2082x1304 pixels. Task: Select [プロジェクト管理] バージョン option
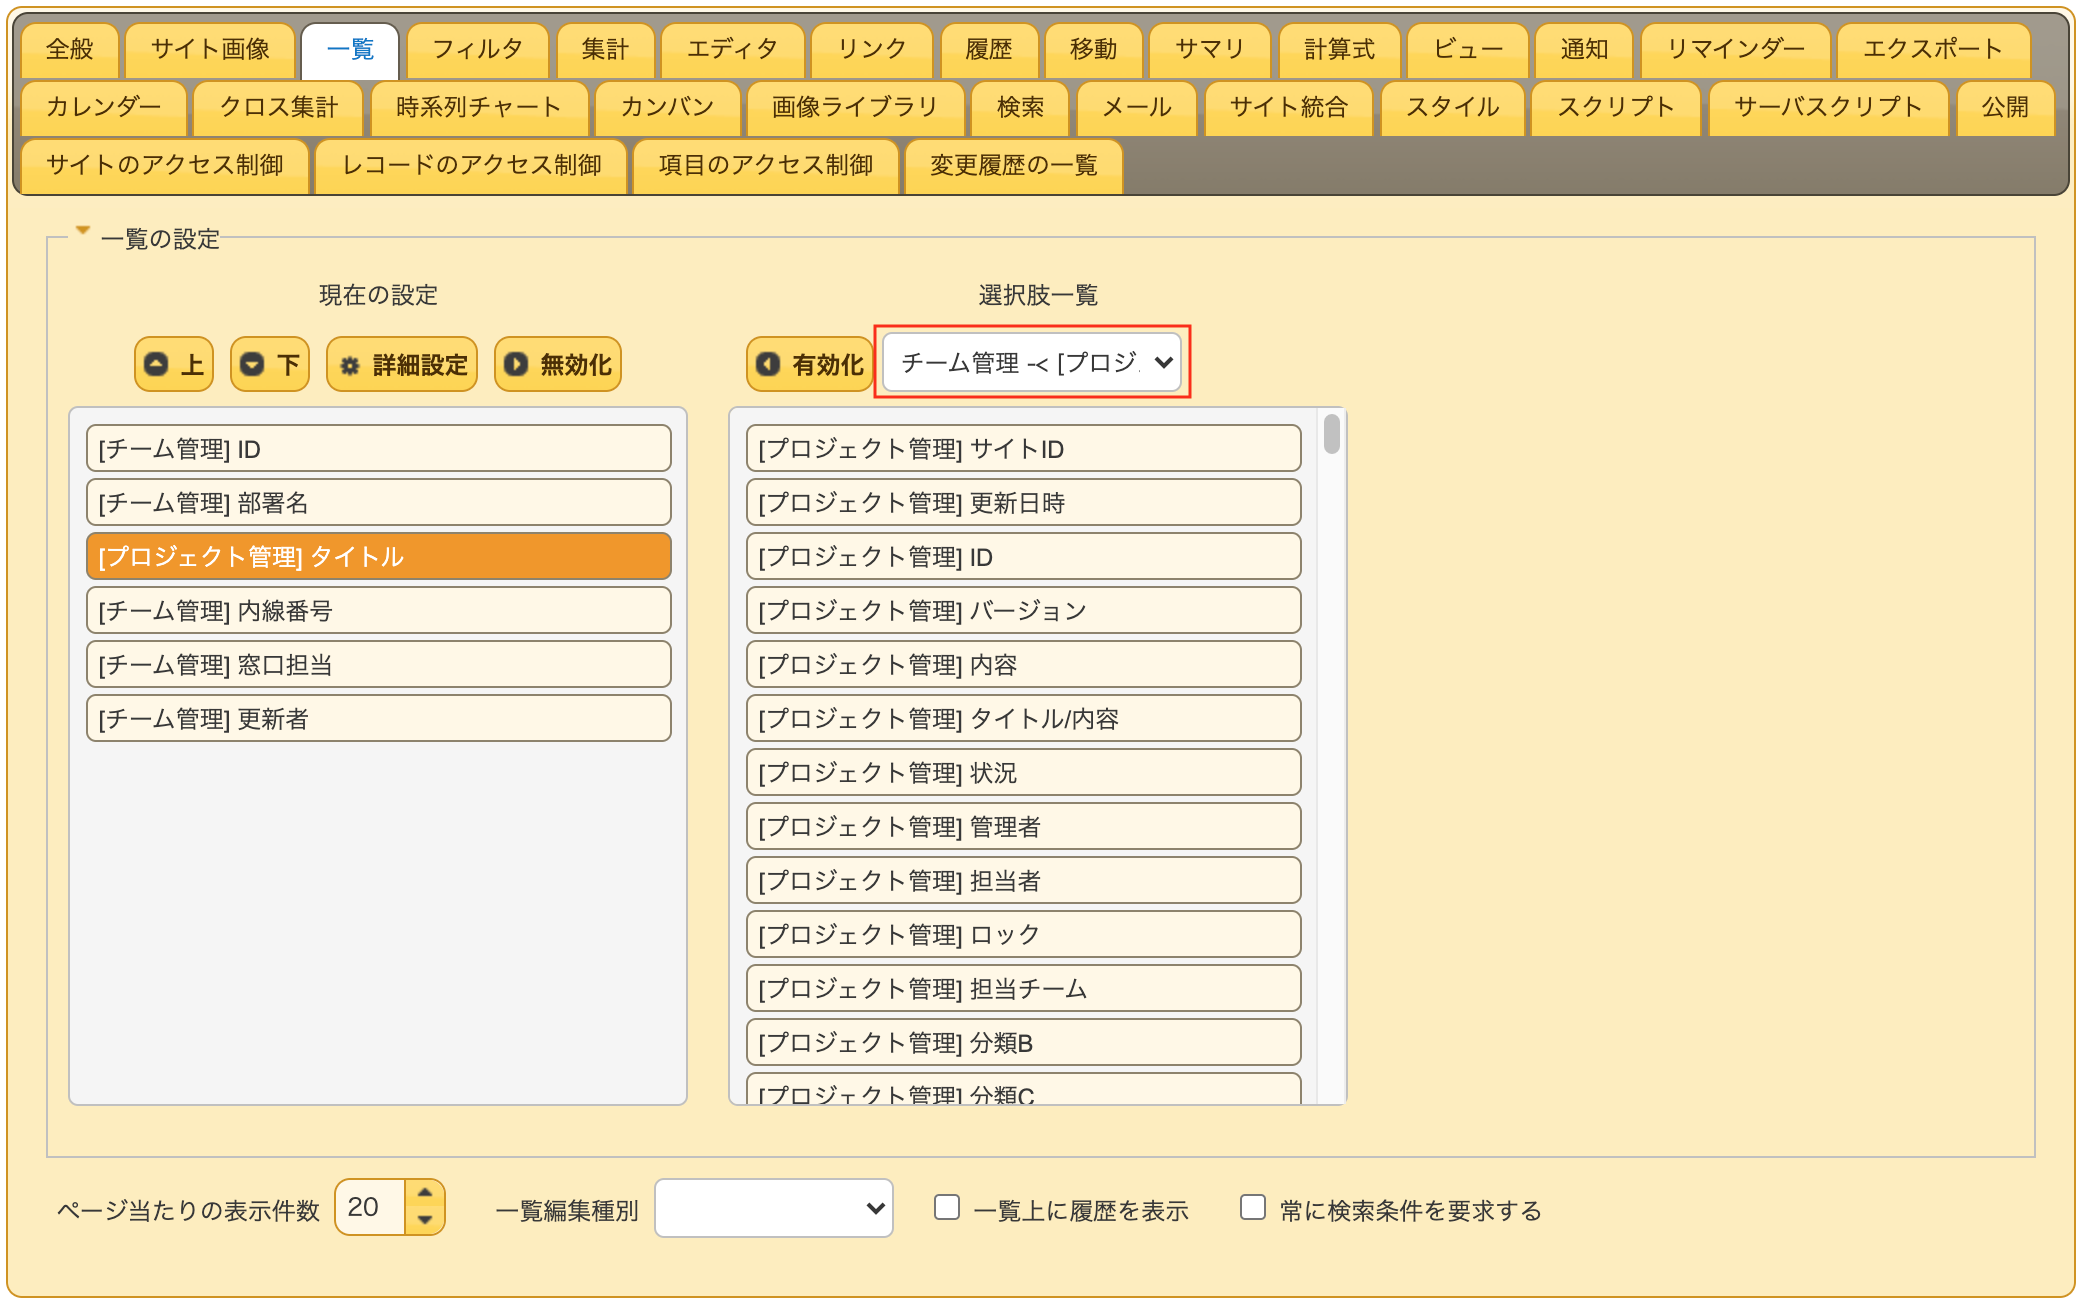(x=1024, y=610)
